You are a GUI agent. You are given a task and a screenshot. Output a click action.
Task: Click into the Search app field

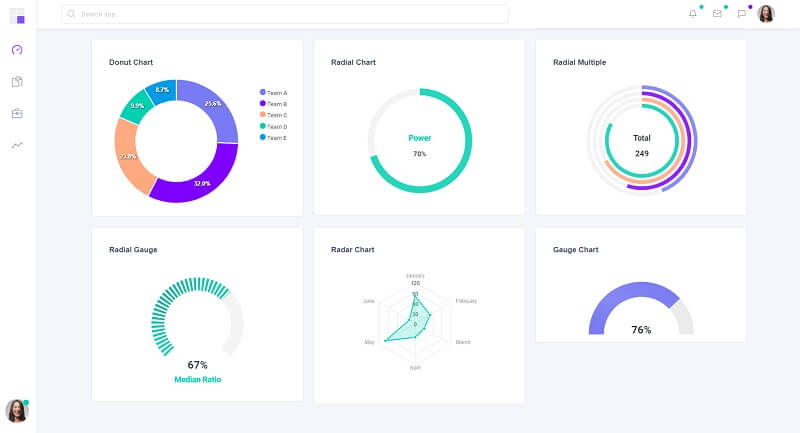coord(290,14)
